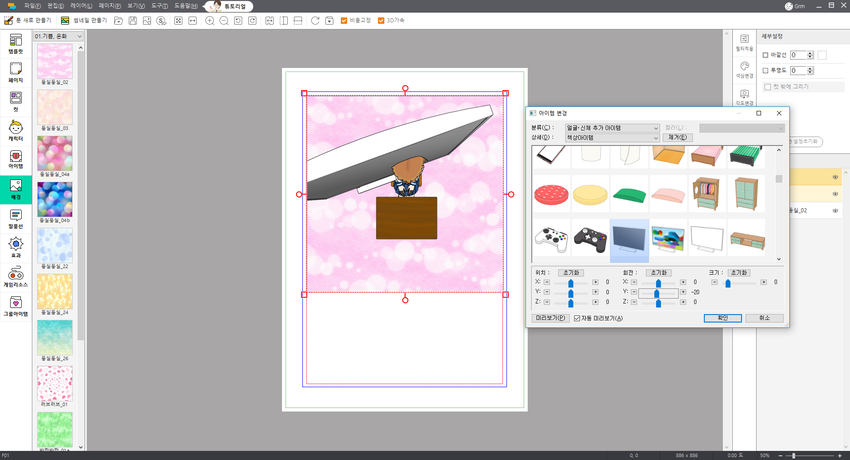Enable the 바깥선 checkbox
The width and height of the screenshot is (850, 460).
point(765,55)
